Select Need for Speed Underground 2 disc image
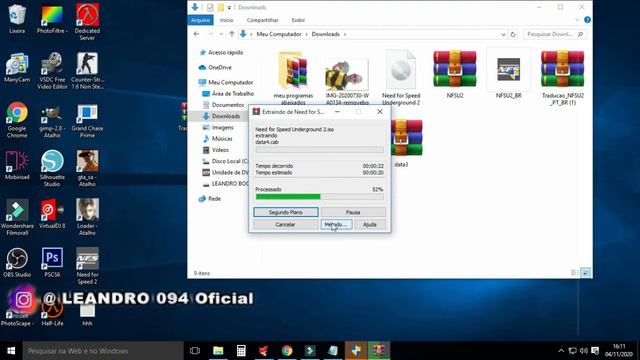640x360 pixels. (x=401, y=78)
